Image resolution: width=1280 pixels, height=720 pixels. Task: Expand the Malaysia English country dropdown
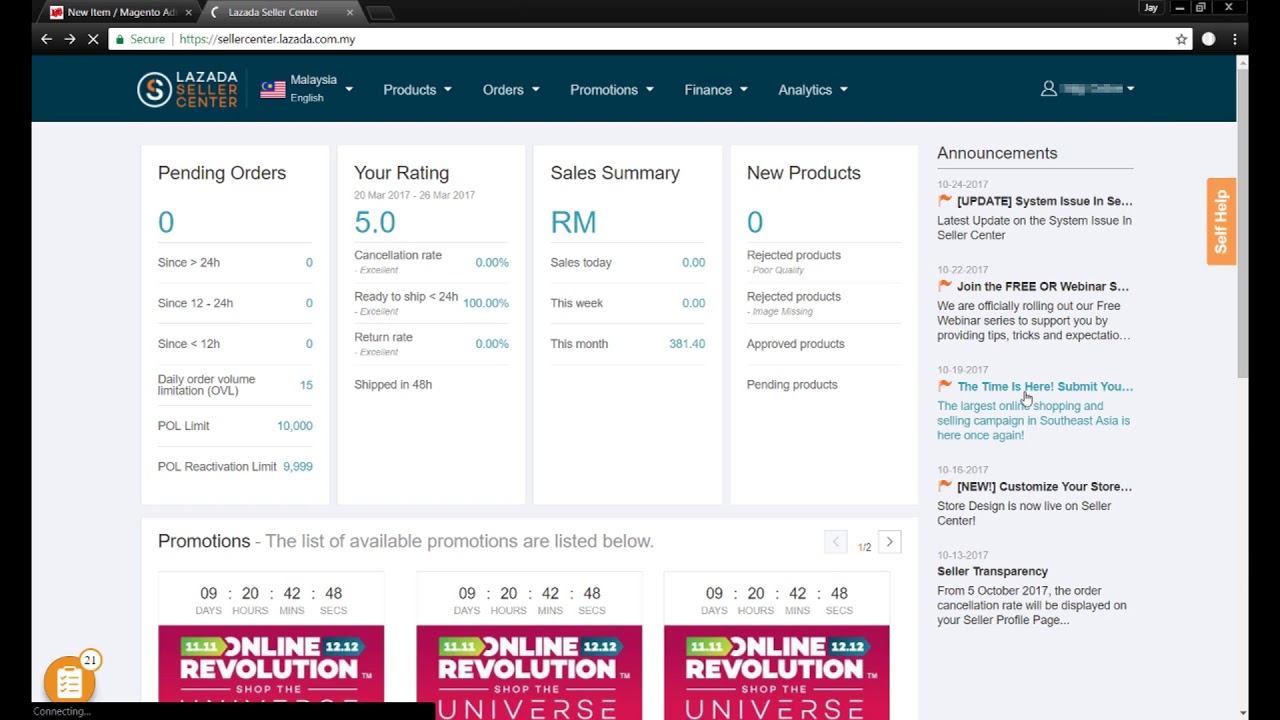[x=348, y=89]
